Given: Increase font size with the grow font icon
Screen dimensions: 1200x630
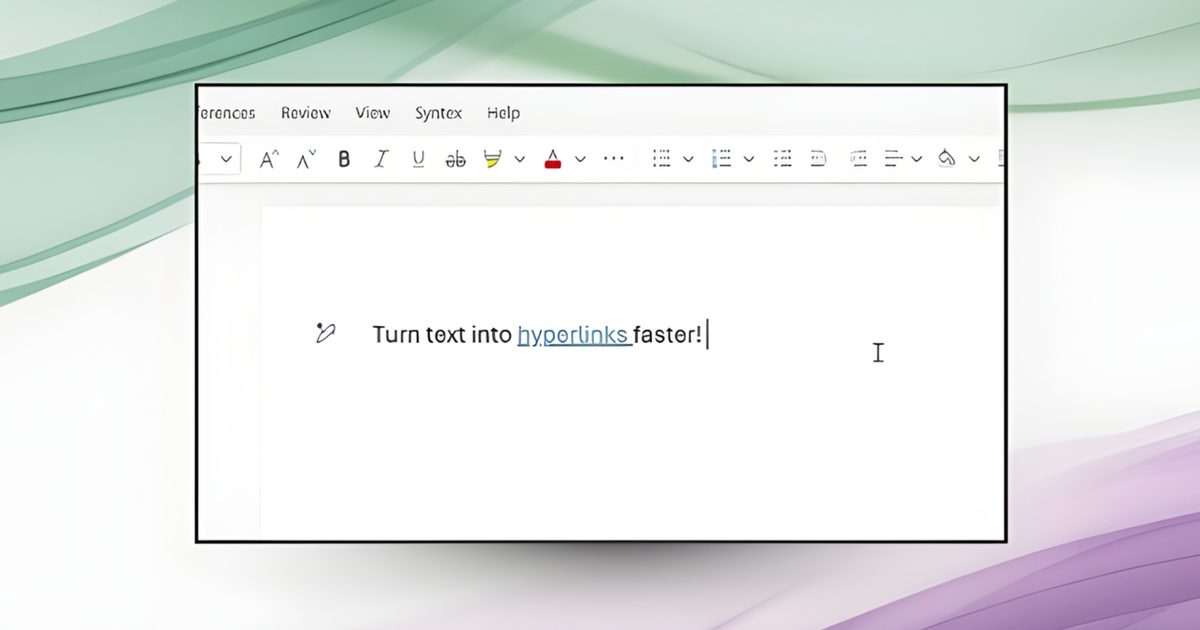Looking at the screenshot, I should pos(268,159).
